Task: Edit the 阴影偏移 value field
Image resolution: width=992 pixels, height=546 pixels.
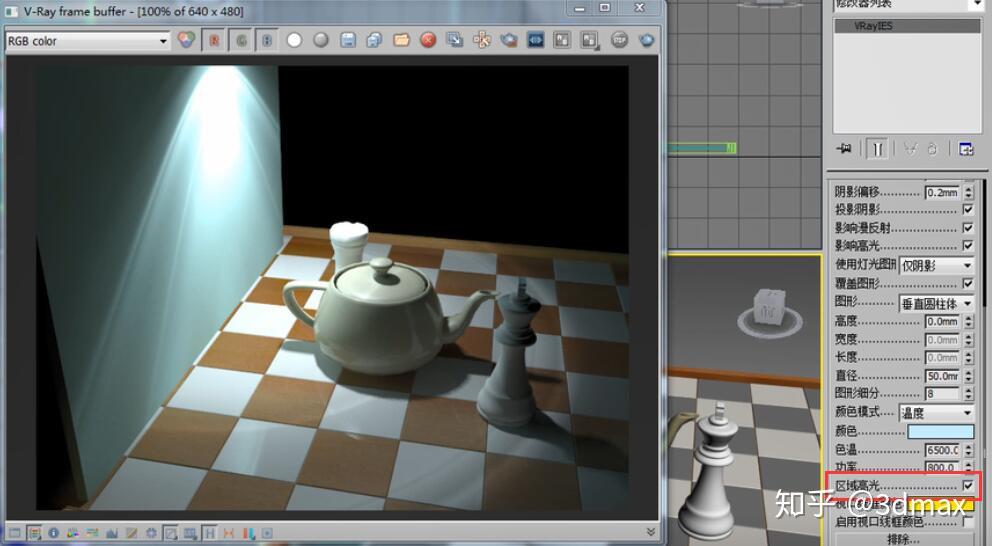Action: tap(943, 192)
